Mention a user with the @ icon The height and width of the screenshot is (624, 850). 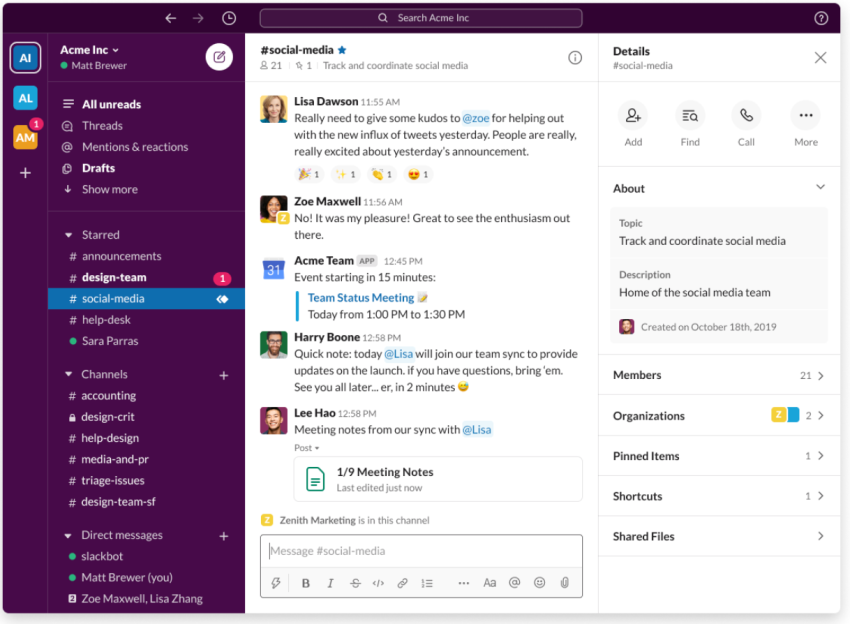click(515, 583)
